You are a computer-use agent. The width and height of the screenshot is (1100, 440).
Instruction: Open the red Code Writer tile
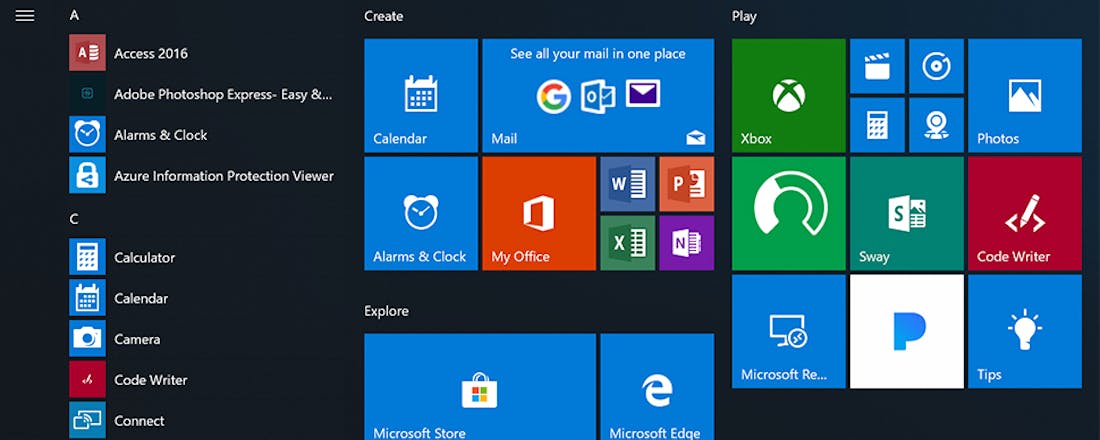[1025, 213]
